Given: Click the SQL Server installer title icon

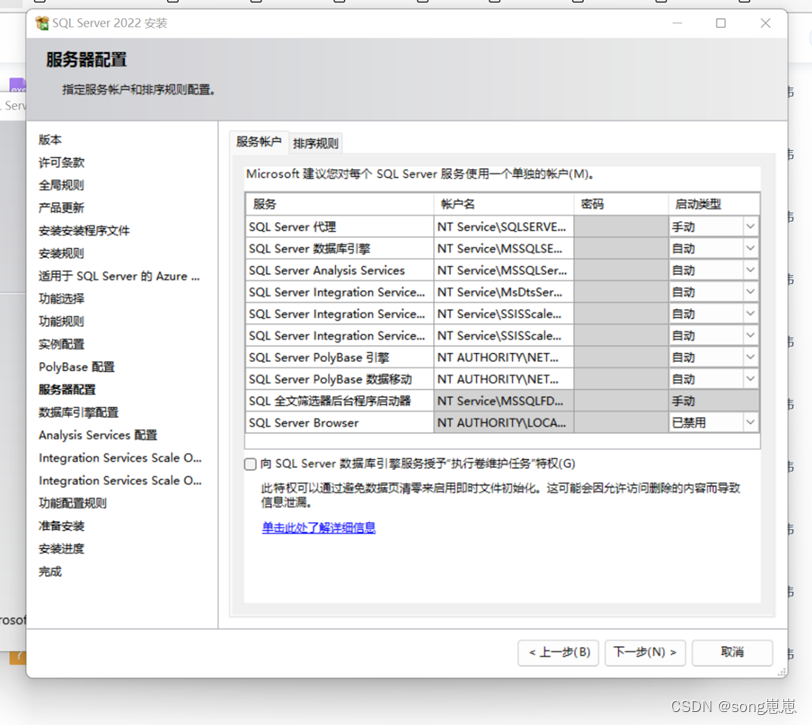Looking at the screenshot, I should [x=42, y=23].
